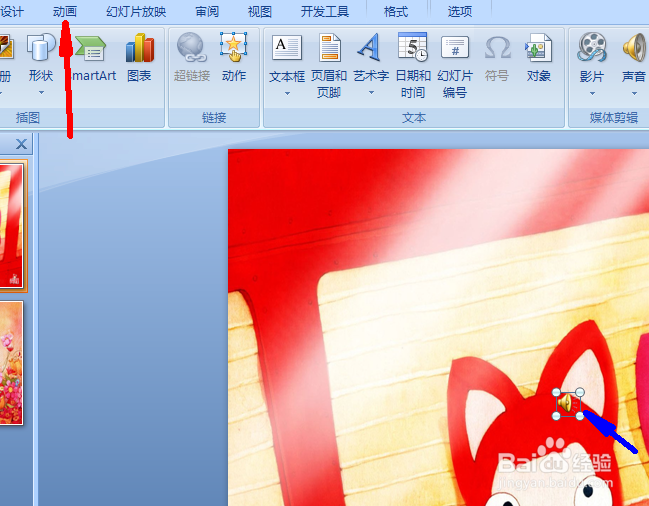Insert 幻灯片编号 slide number

455,66
